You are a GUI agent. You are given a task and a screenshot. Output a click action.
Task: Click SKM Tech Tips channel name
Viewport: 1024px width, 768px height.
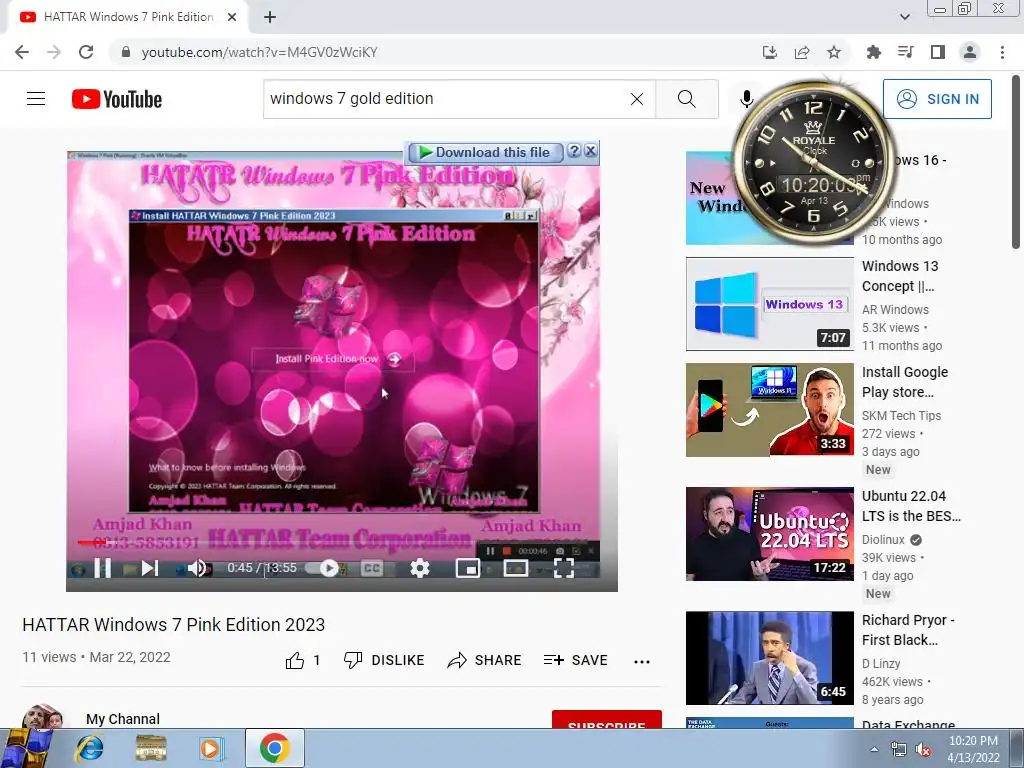pos(901,415)
